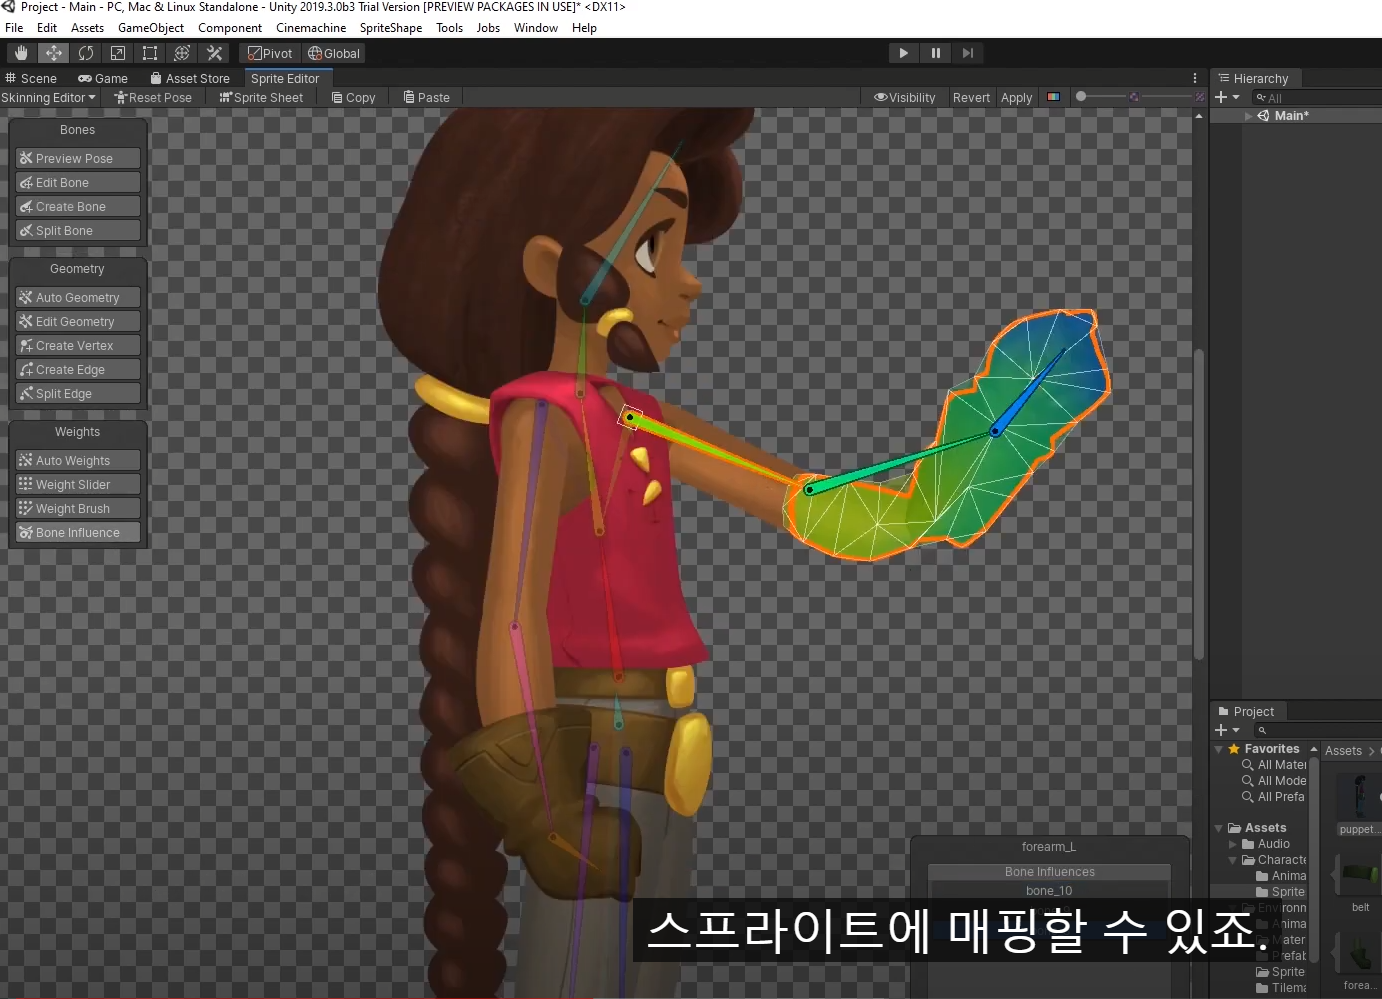Activate Preview Pose in Bones panel
The height and width of the screenshot is (999, 1382).
tap(78, 158)
